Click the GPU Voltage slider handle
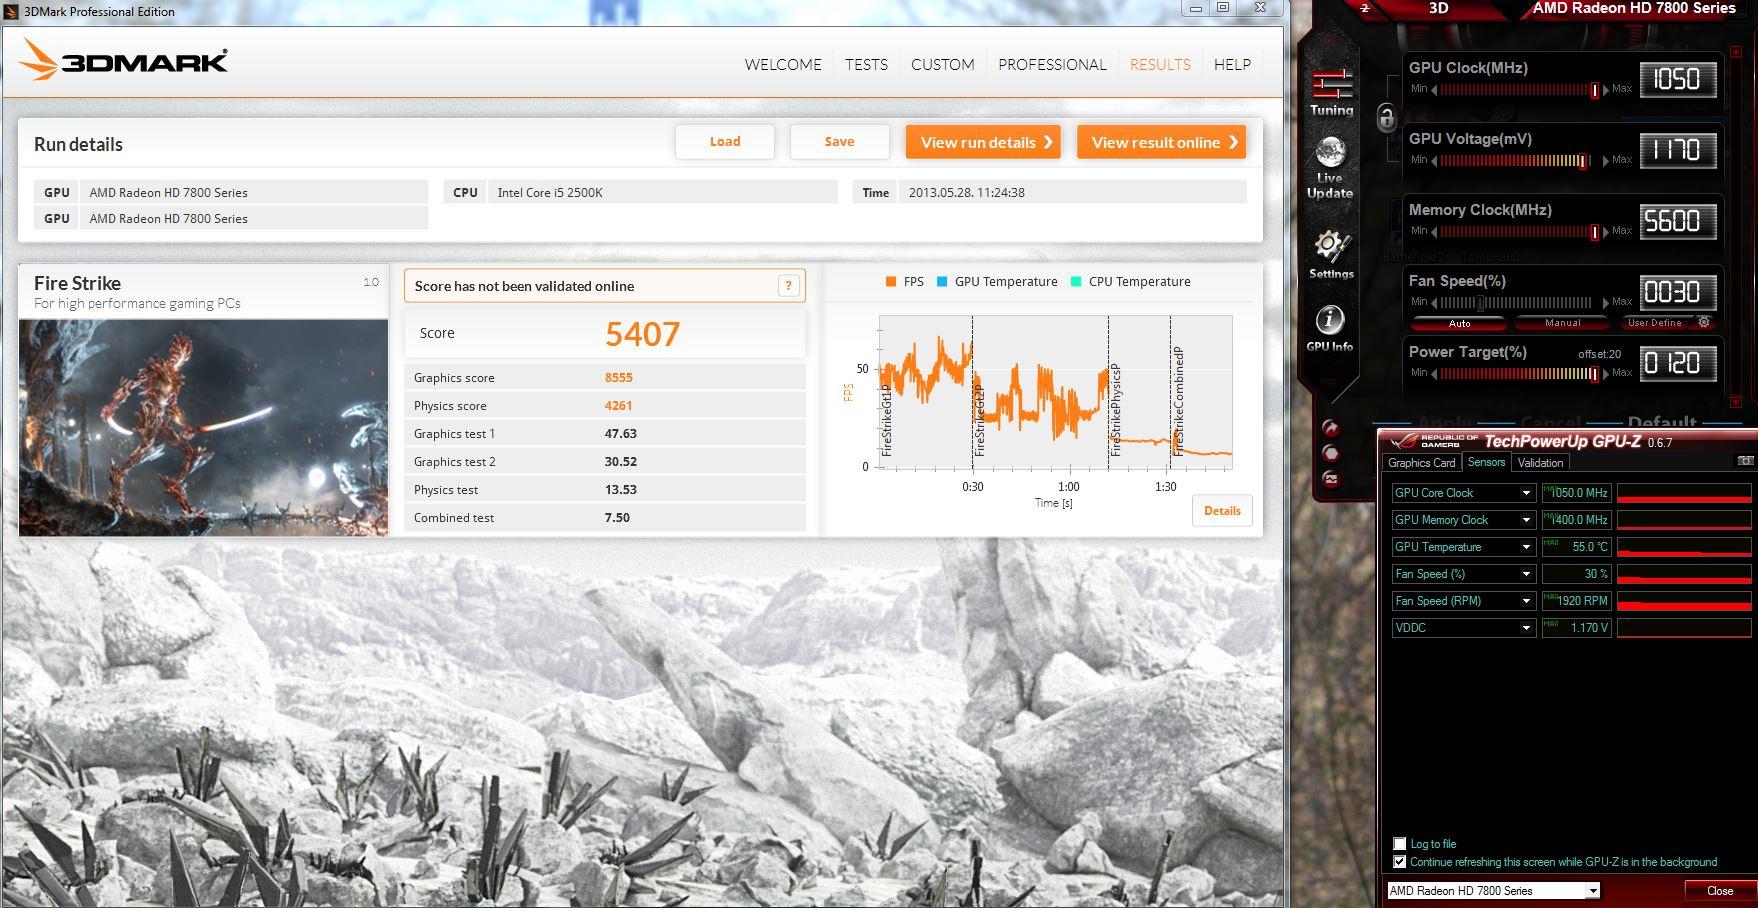This screenshot has width=1758, height=908. click(x=1582, y=161)
